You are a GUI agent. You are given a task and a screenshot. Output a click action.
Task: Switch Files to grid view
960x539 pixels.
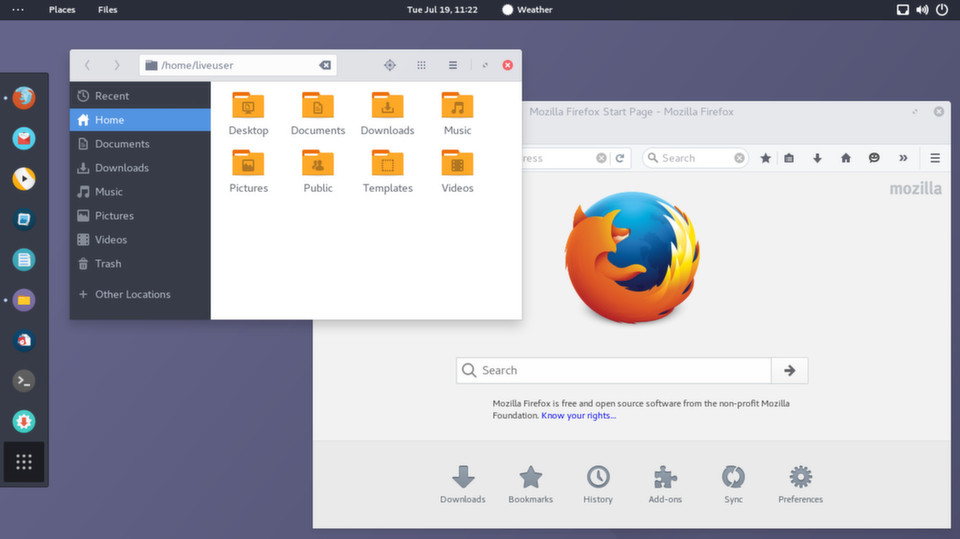[x=421, y=65]
